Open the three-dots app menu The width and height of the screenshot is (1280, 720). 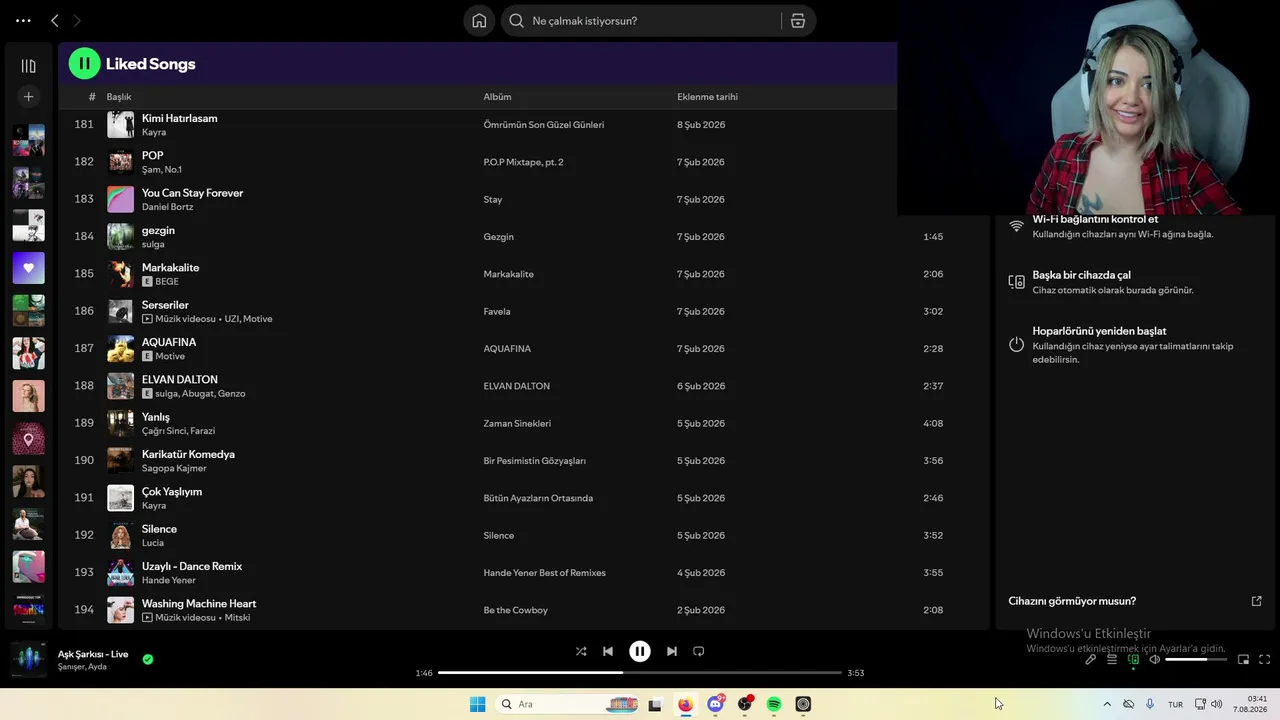point(23,20)
